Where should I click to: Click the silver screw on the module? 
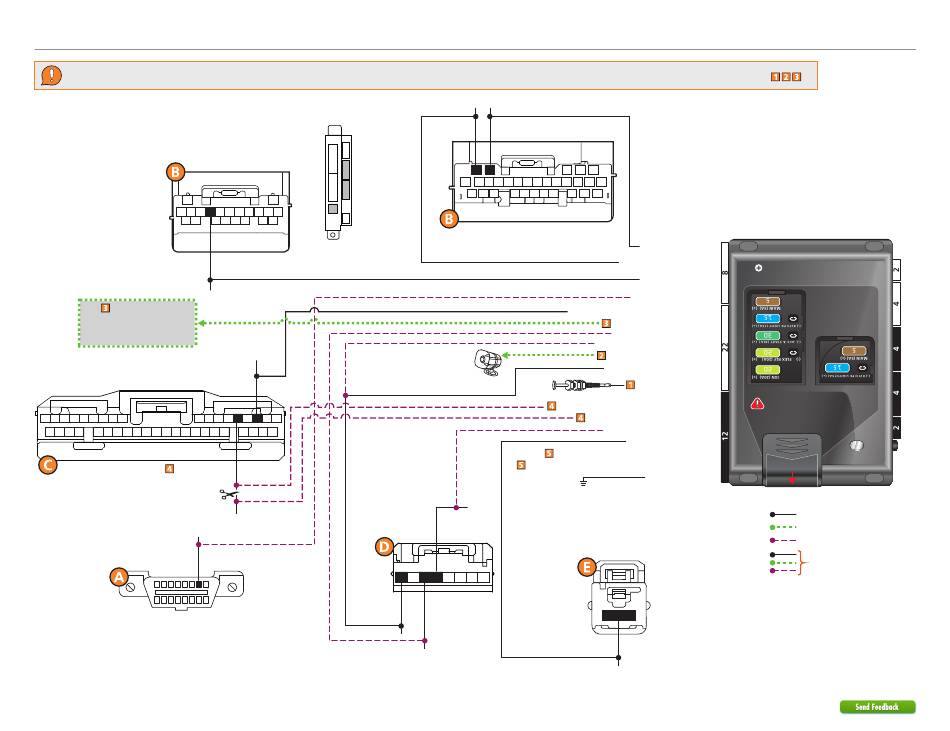pyautogui.click(x=856, y=446)
